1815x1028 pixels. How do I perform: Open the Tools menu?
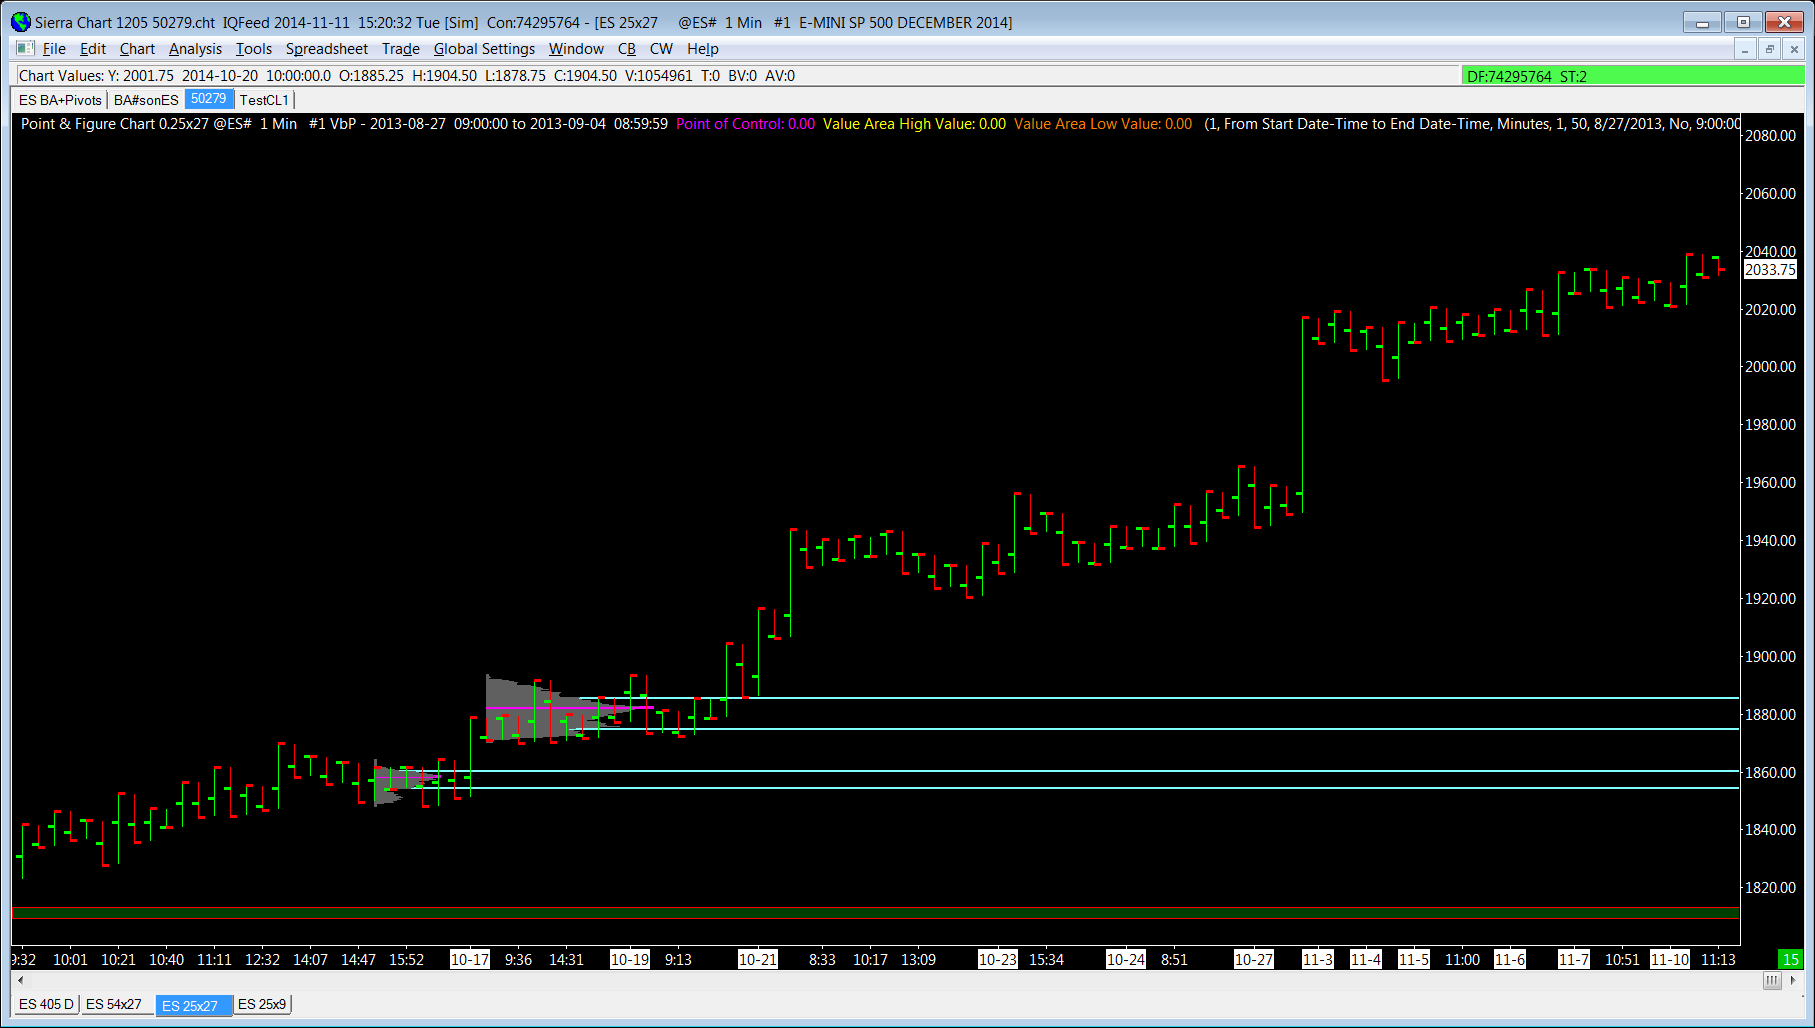254,49
